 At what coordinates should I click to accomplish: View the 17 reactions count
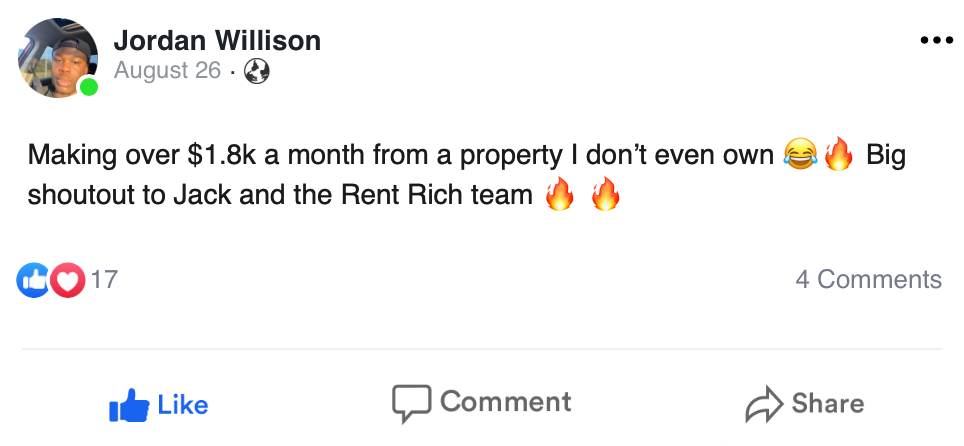click(104, 280)
